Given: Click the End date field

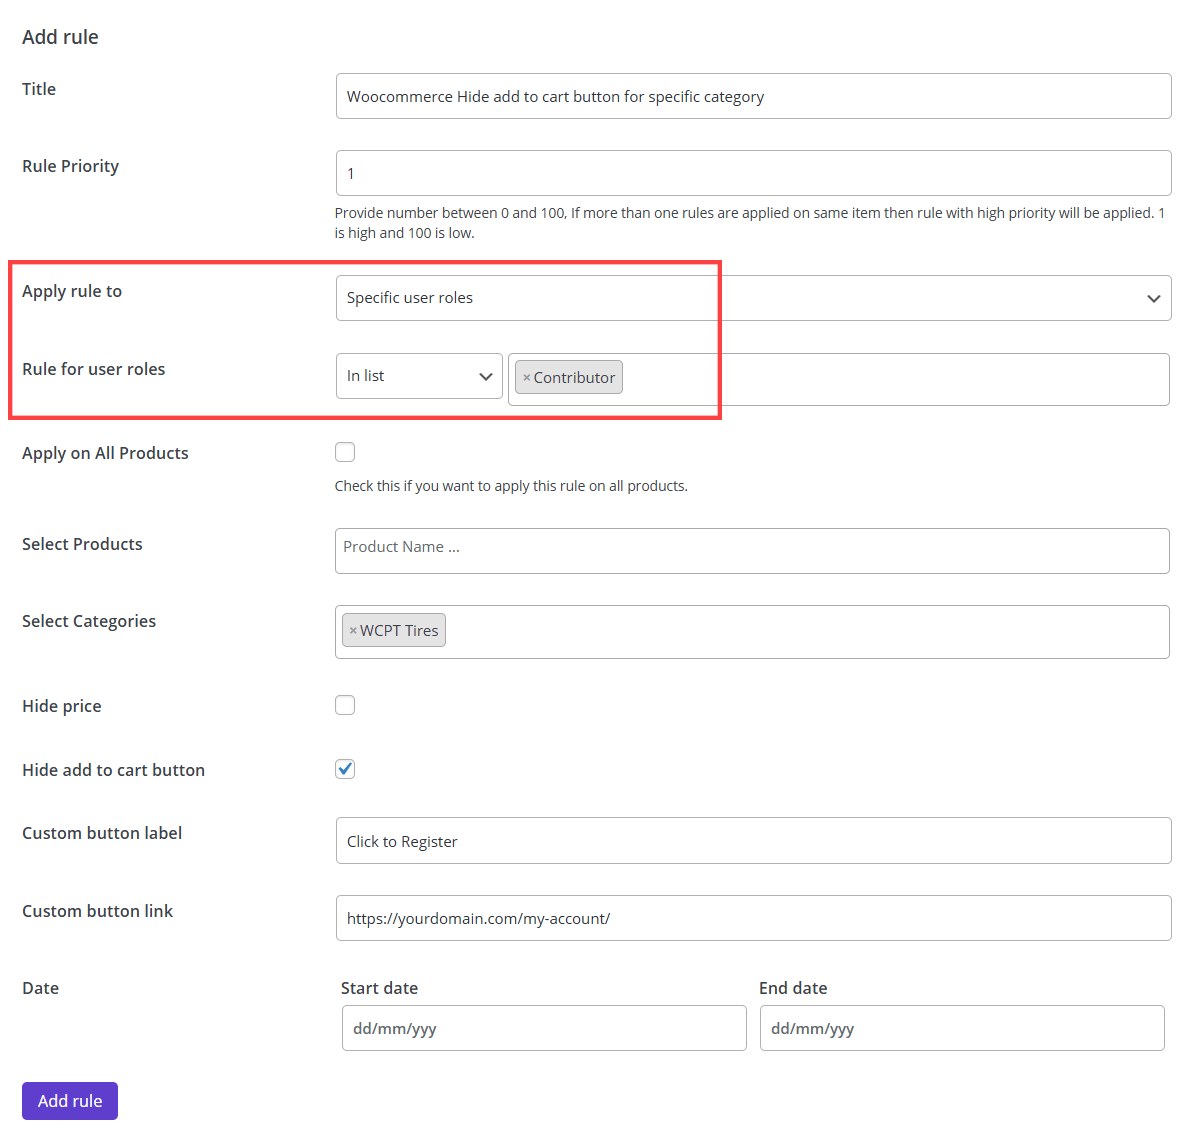Looking at the screenshot, I should point(962,1028).
